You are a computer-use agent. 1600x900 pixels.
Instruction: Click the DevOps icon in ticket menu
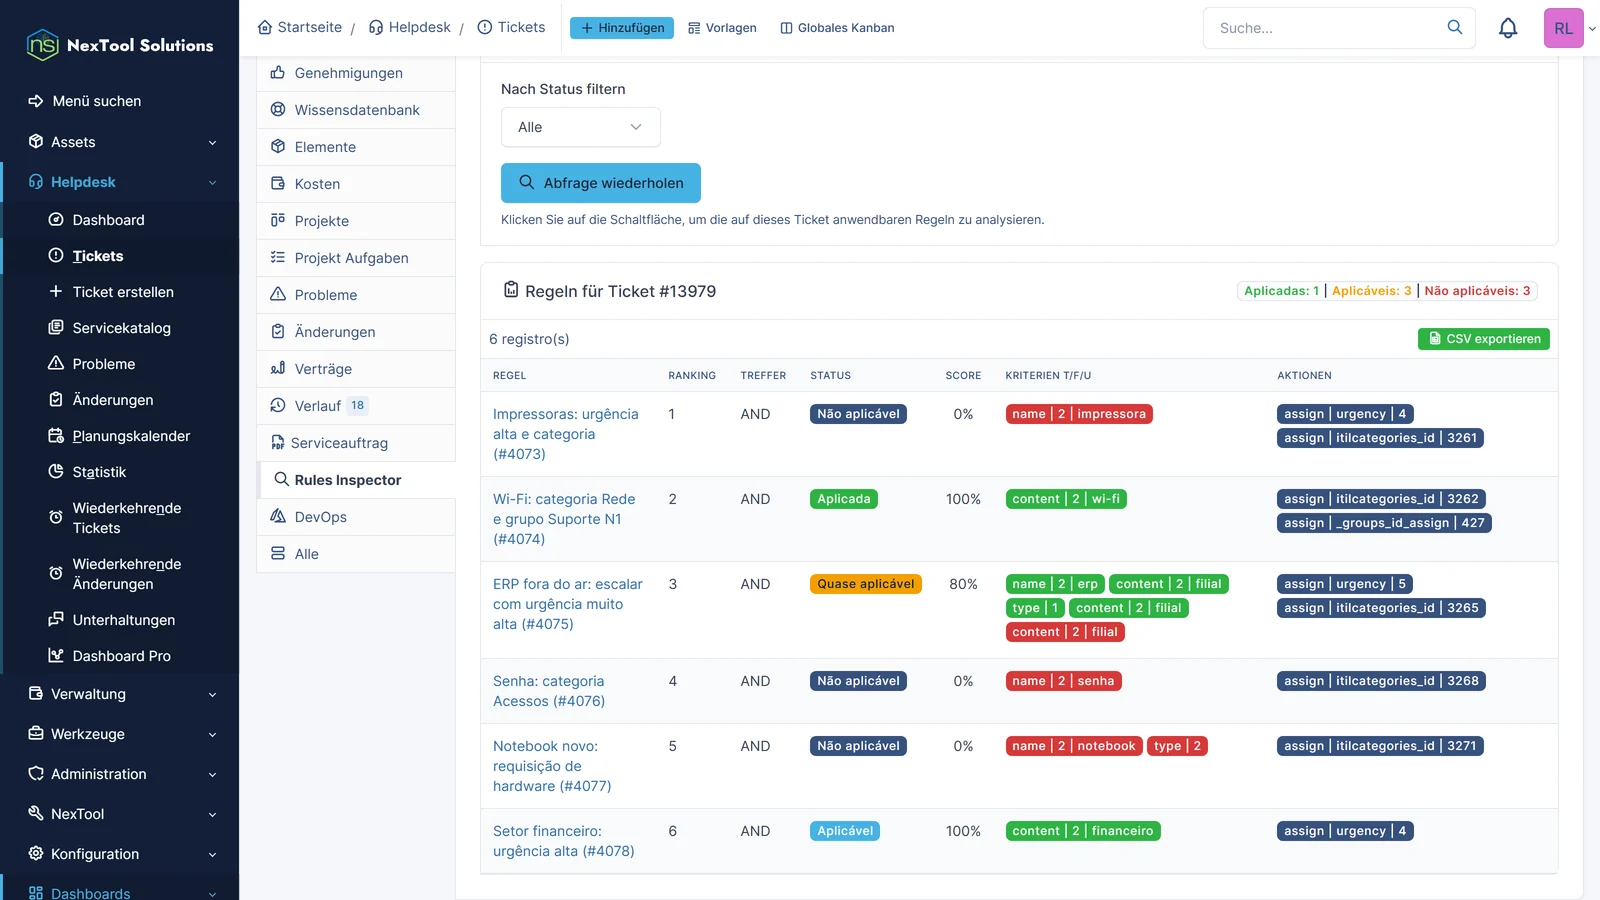coord(278,516)
